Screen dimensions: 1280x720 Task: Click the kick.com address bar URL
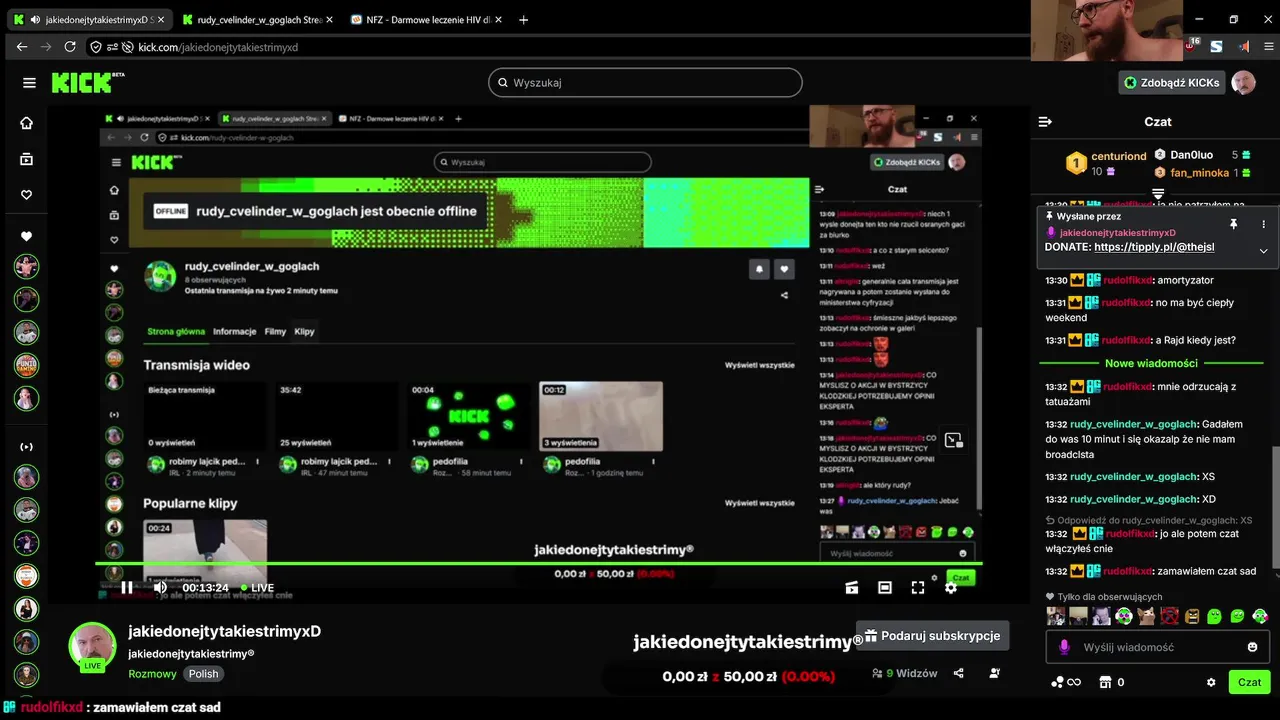[218, 47]
